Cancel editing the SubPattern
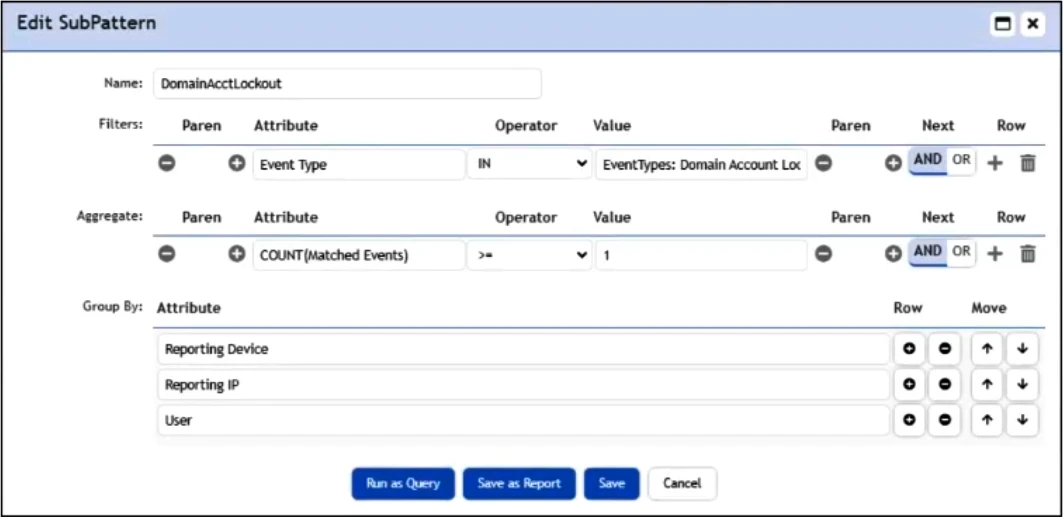Viewport: 1063px width, 517px height. 682,484
